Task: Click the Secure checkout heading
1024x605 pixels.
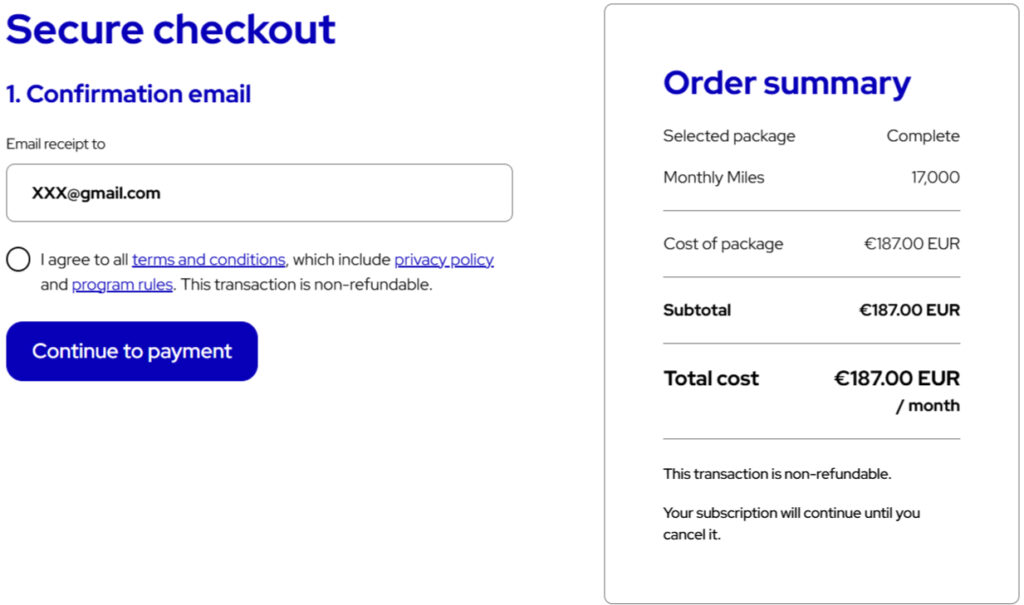Action: click(x=171, y=29)
